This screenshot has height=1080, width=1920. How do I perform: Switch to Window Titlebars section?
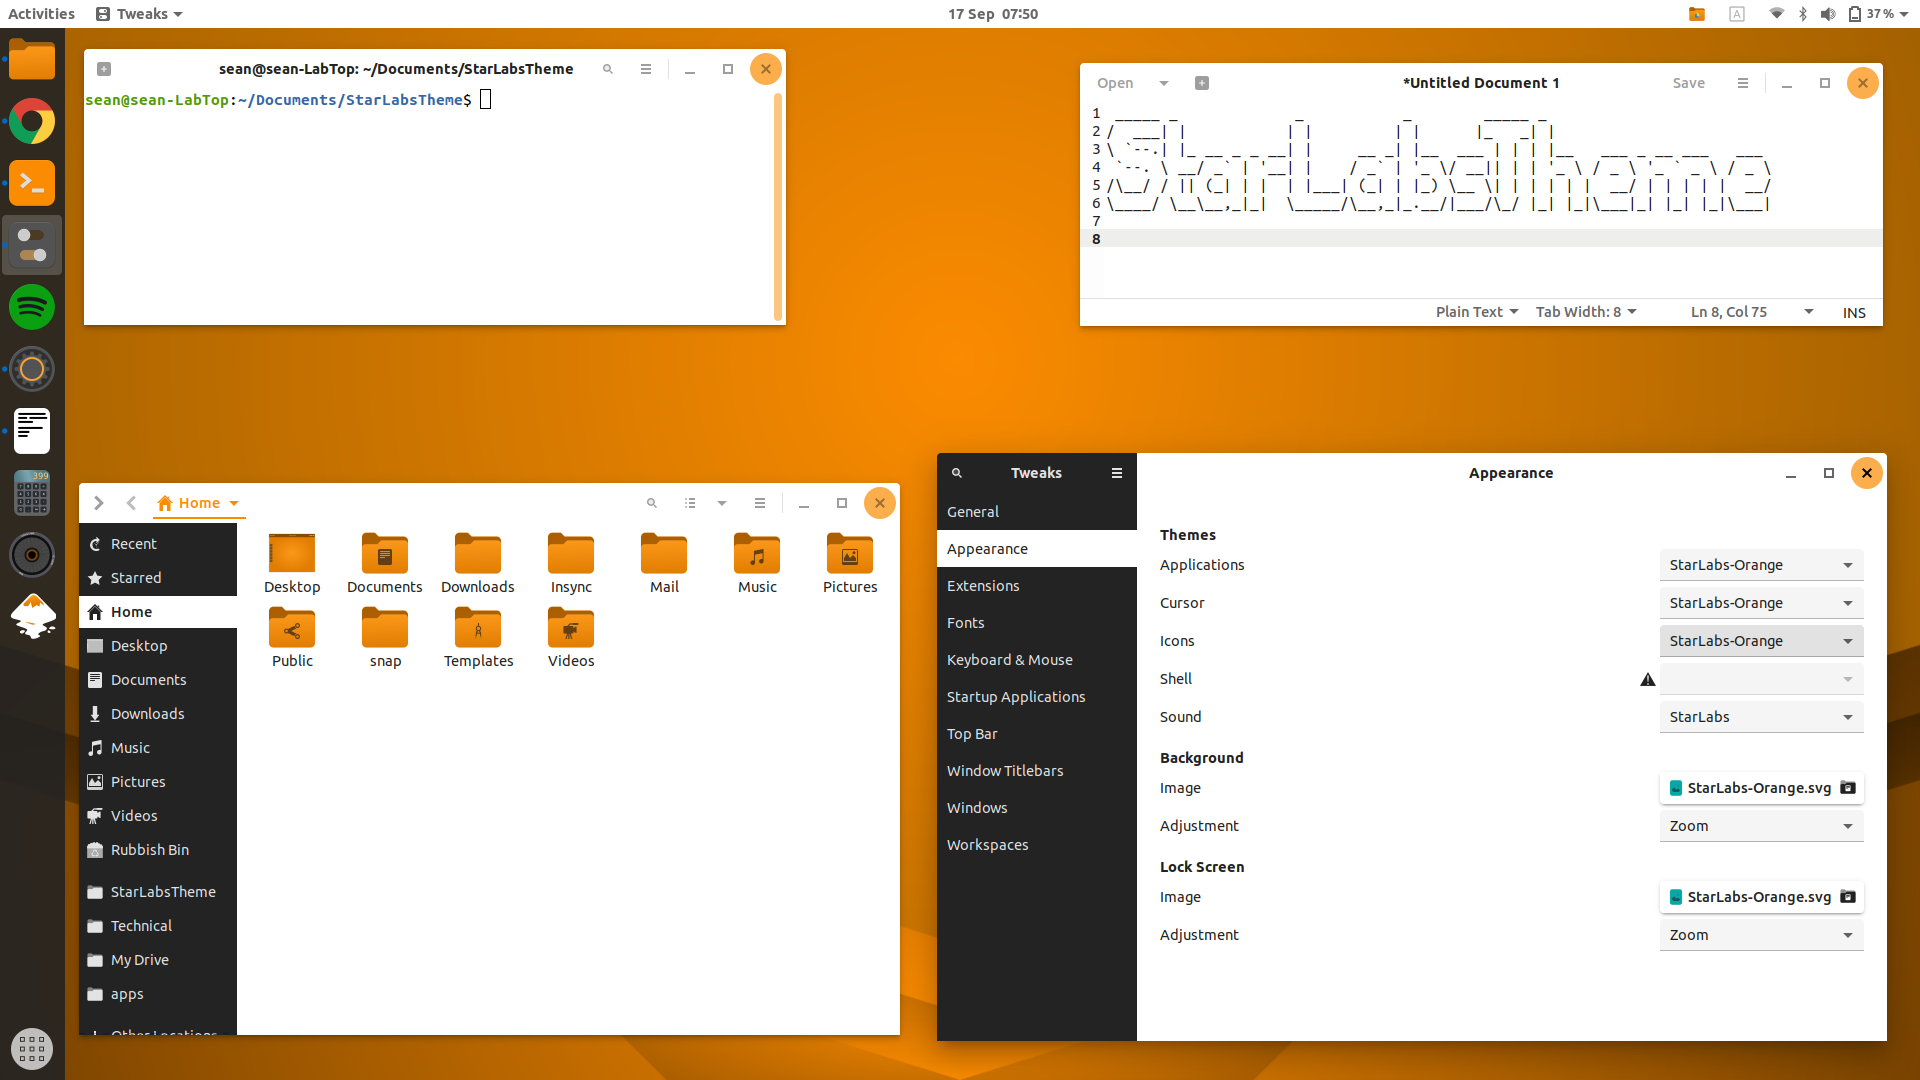(x=1005, y=771)
